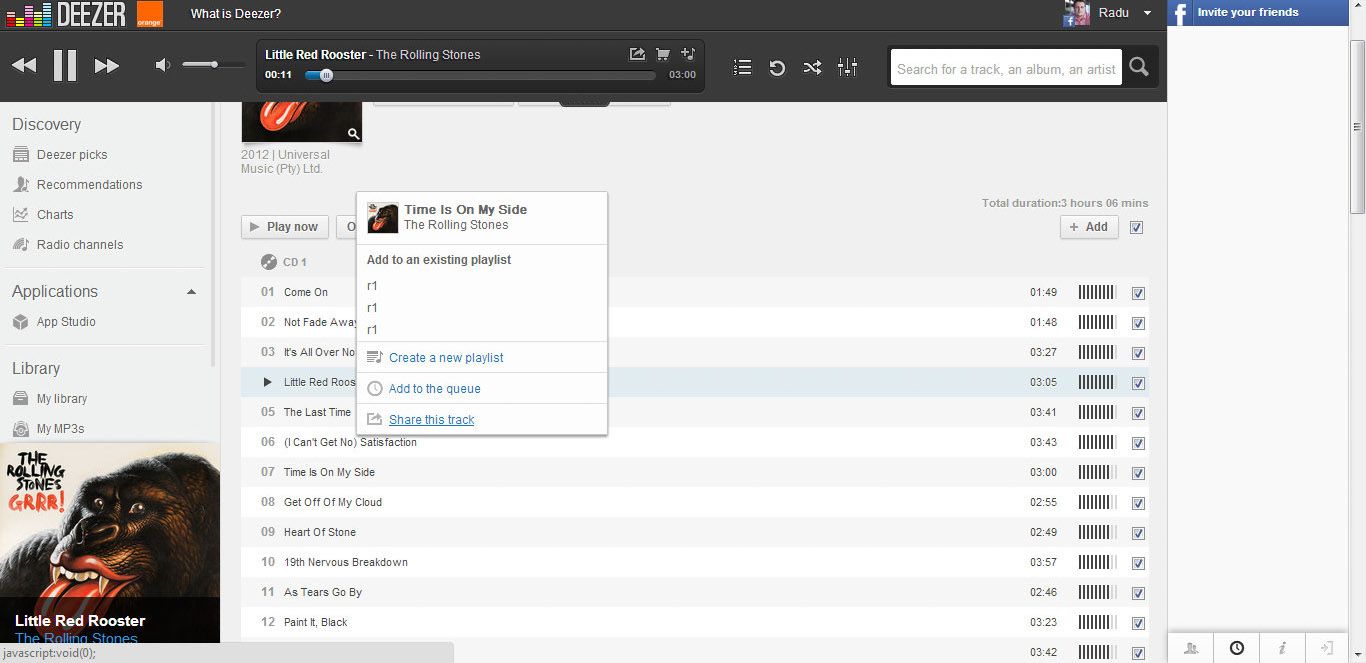Open What is Deezer? link
This screenshot has height=663, width=1366.
236,14
